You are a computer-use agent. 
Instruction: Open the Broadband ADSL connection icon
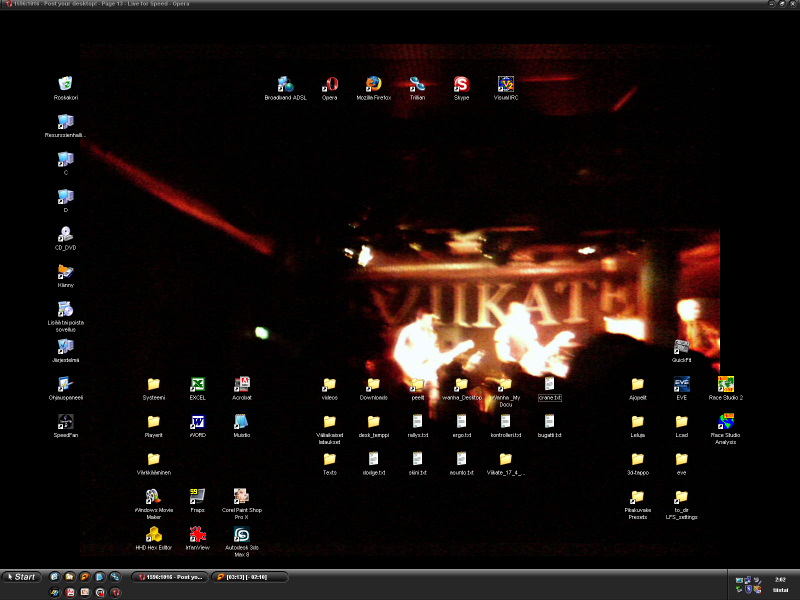(x=285, y=87)
